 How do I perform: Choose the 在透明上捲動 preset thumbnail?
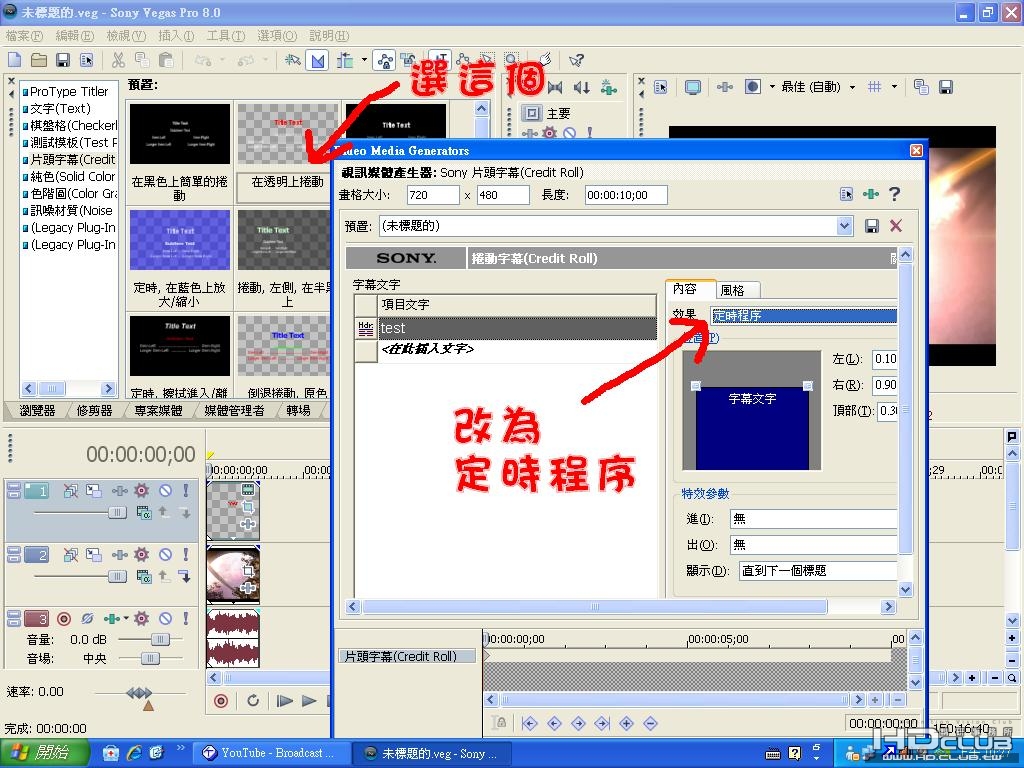287,134
